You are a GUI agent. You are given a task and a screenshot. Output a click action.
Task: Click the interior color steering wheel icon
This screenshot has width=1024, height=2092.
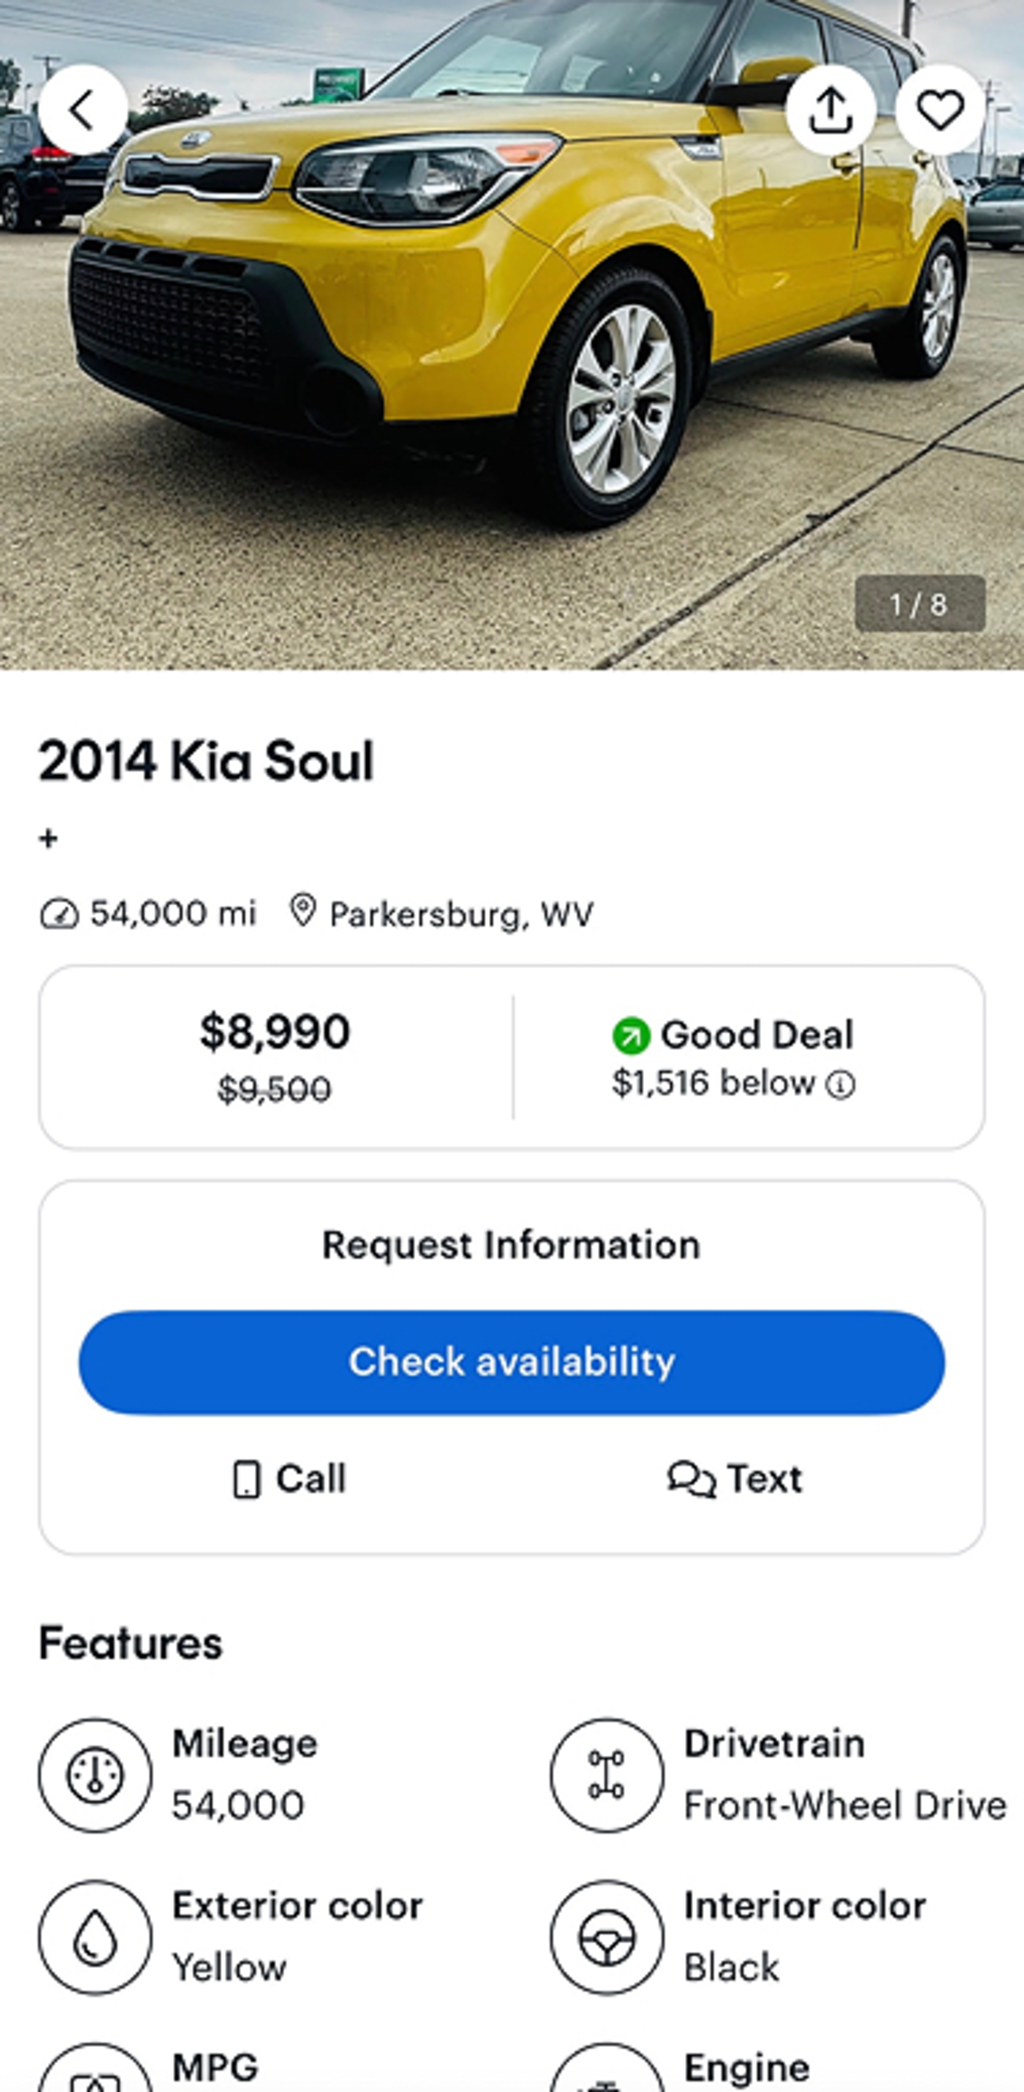[606, 1937]
